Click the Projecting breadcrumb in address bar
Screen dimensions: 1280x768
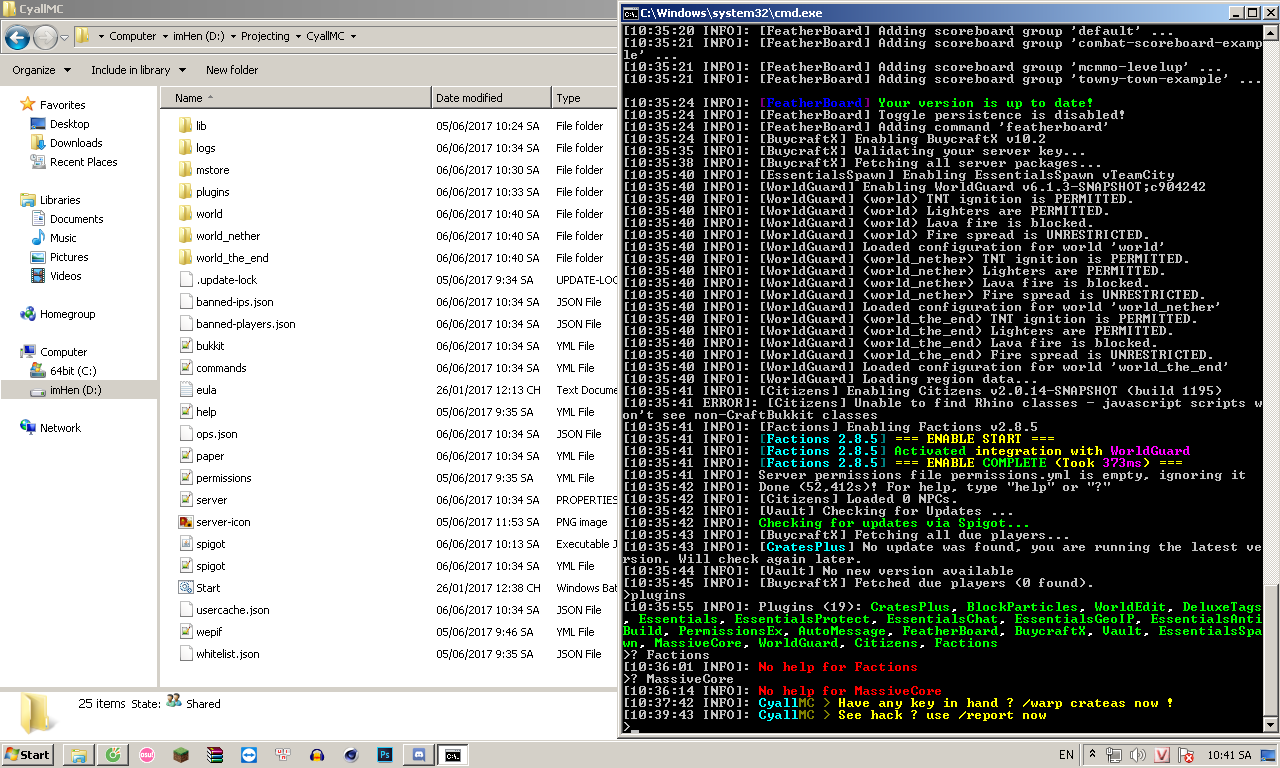click(265, 36)
